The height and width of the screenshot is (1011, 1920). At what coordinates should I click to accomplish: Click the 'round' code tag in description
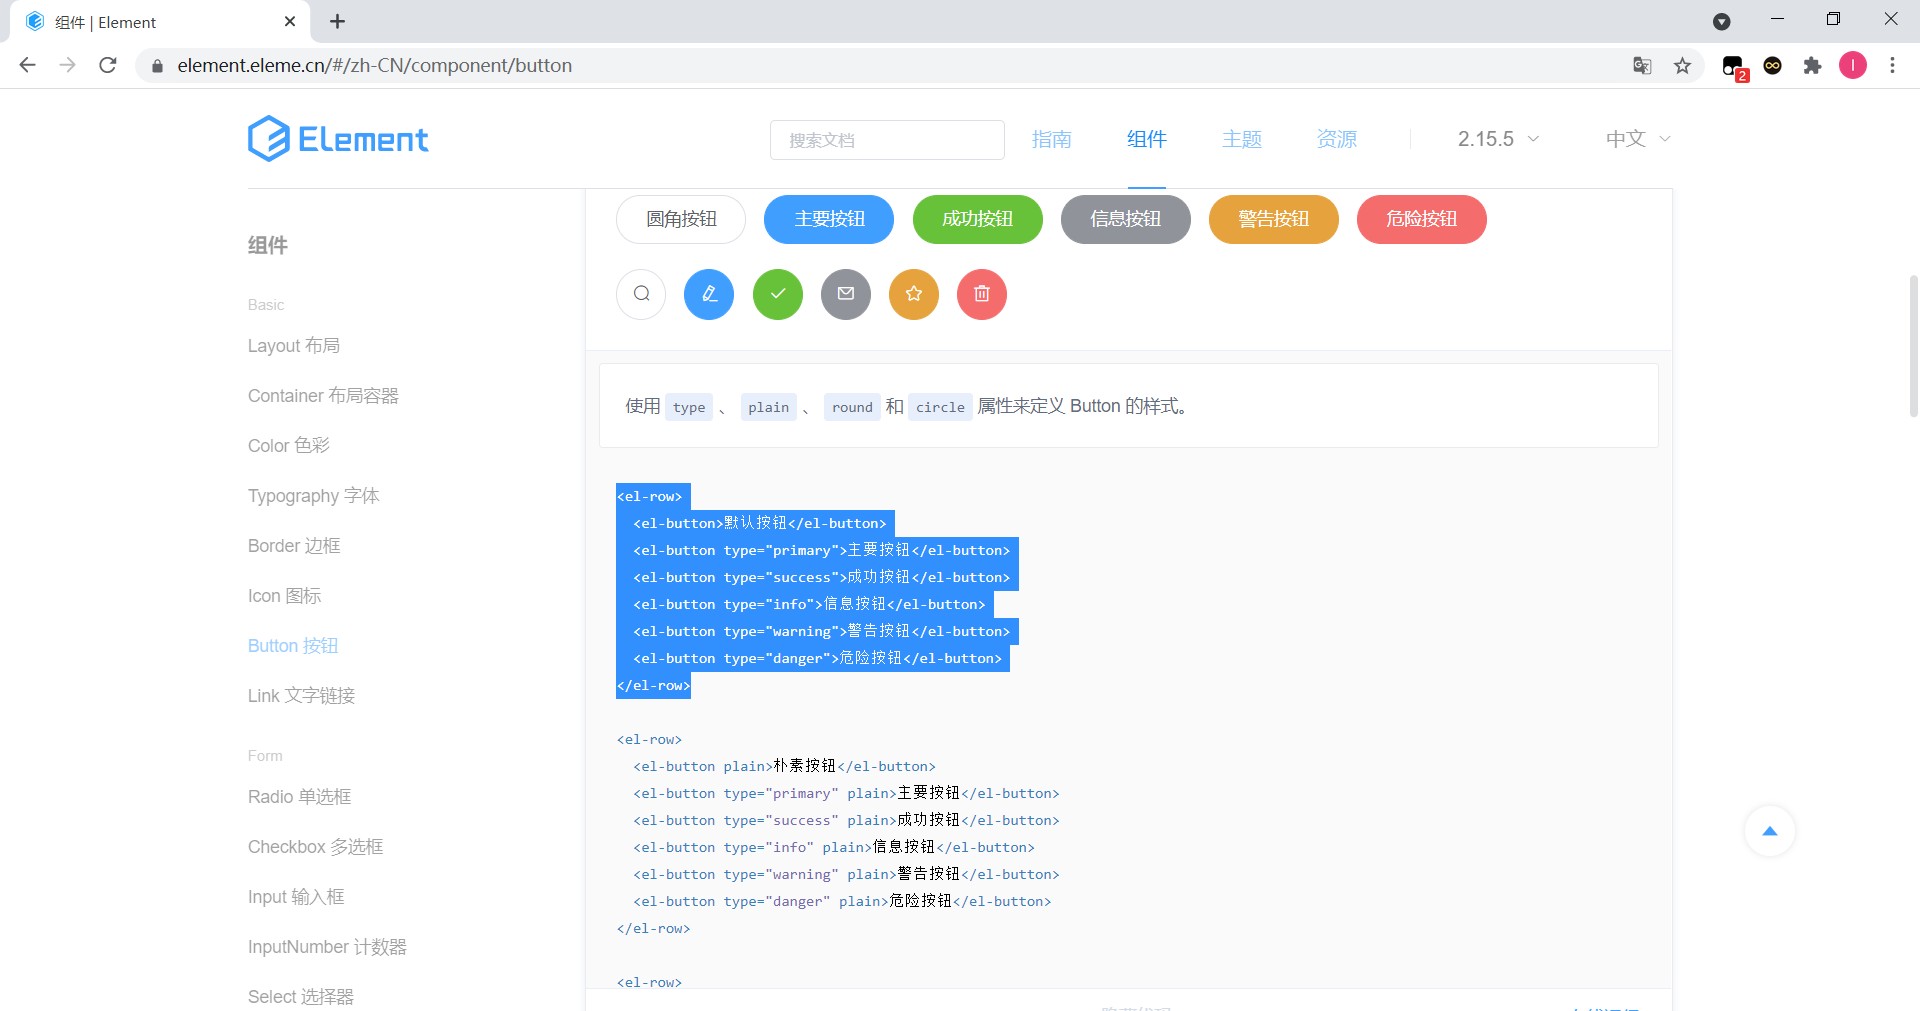[x=852, y=407]
